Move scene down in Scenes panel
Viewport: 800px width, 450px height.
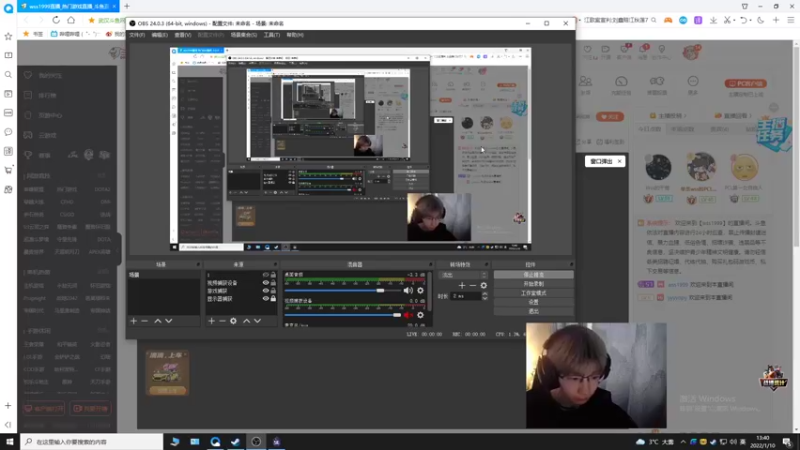click(x=168, y=321)
